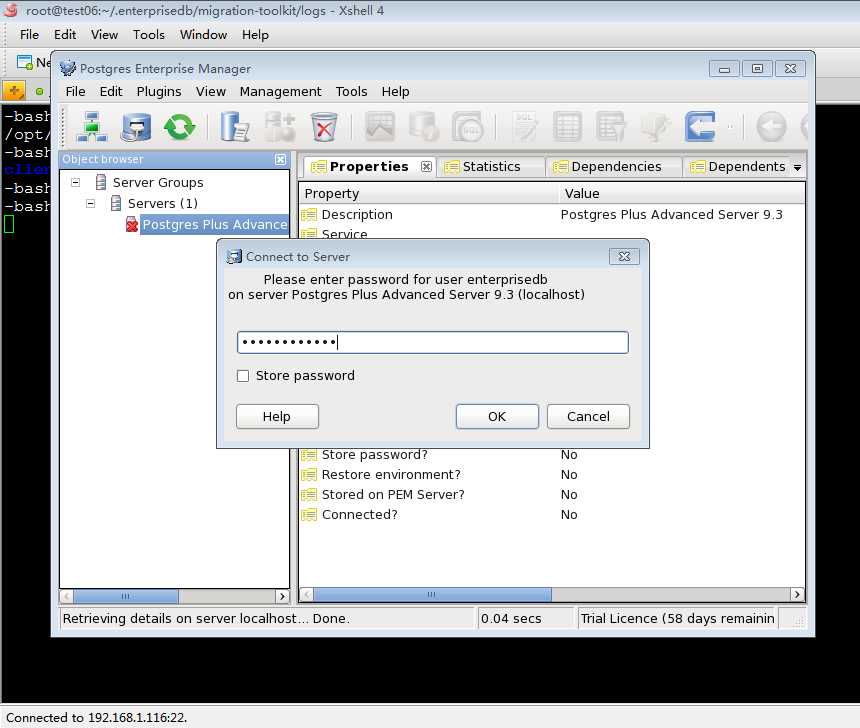
Task: Click the password input field
Action: click(x=433, y=342)
